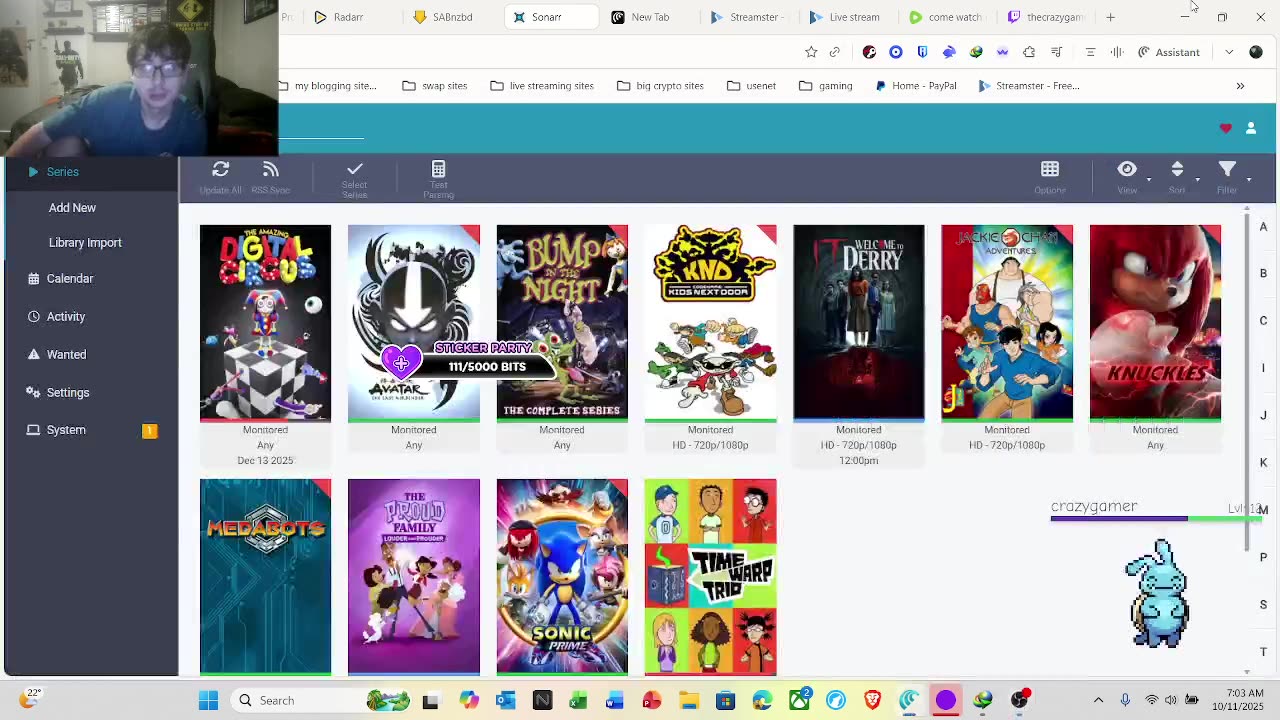Switch to the SABnzbd browser tab
Screen dimensions: 1280x720
click(443, 17)
